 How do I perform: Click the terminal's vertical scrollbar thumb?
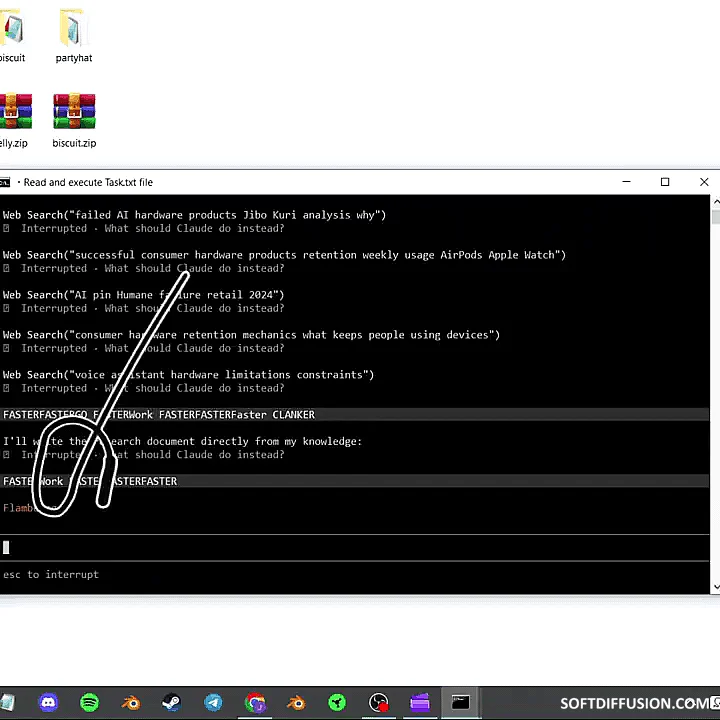click(x=715, y=217)
